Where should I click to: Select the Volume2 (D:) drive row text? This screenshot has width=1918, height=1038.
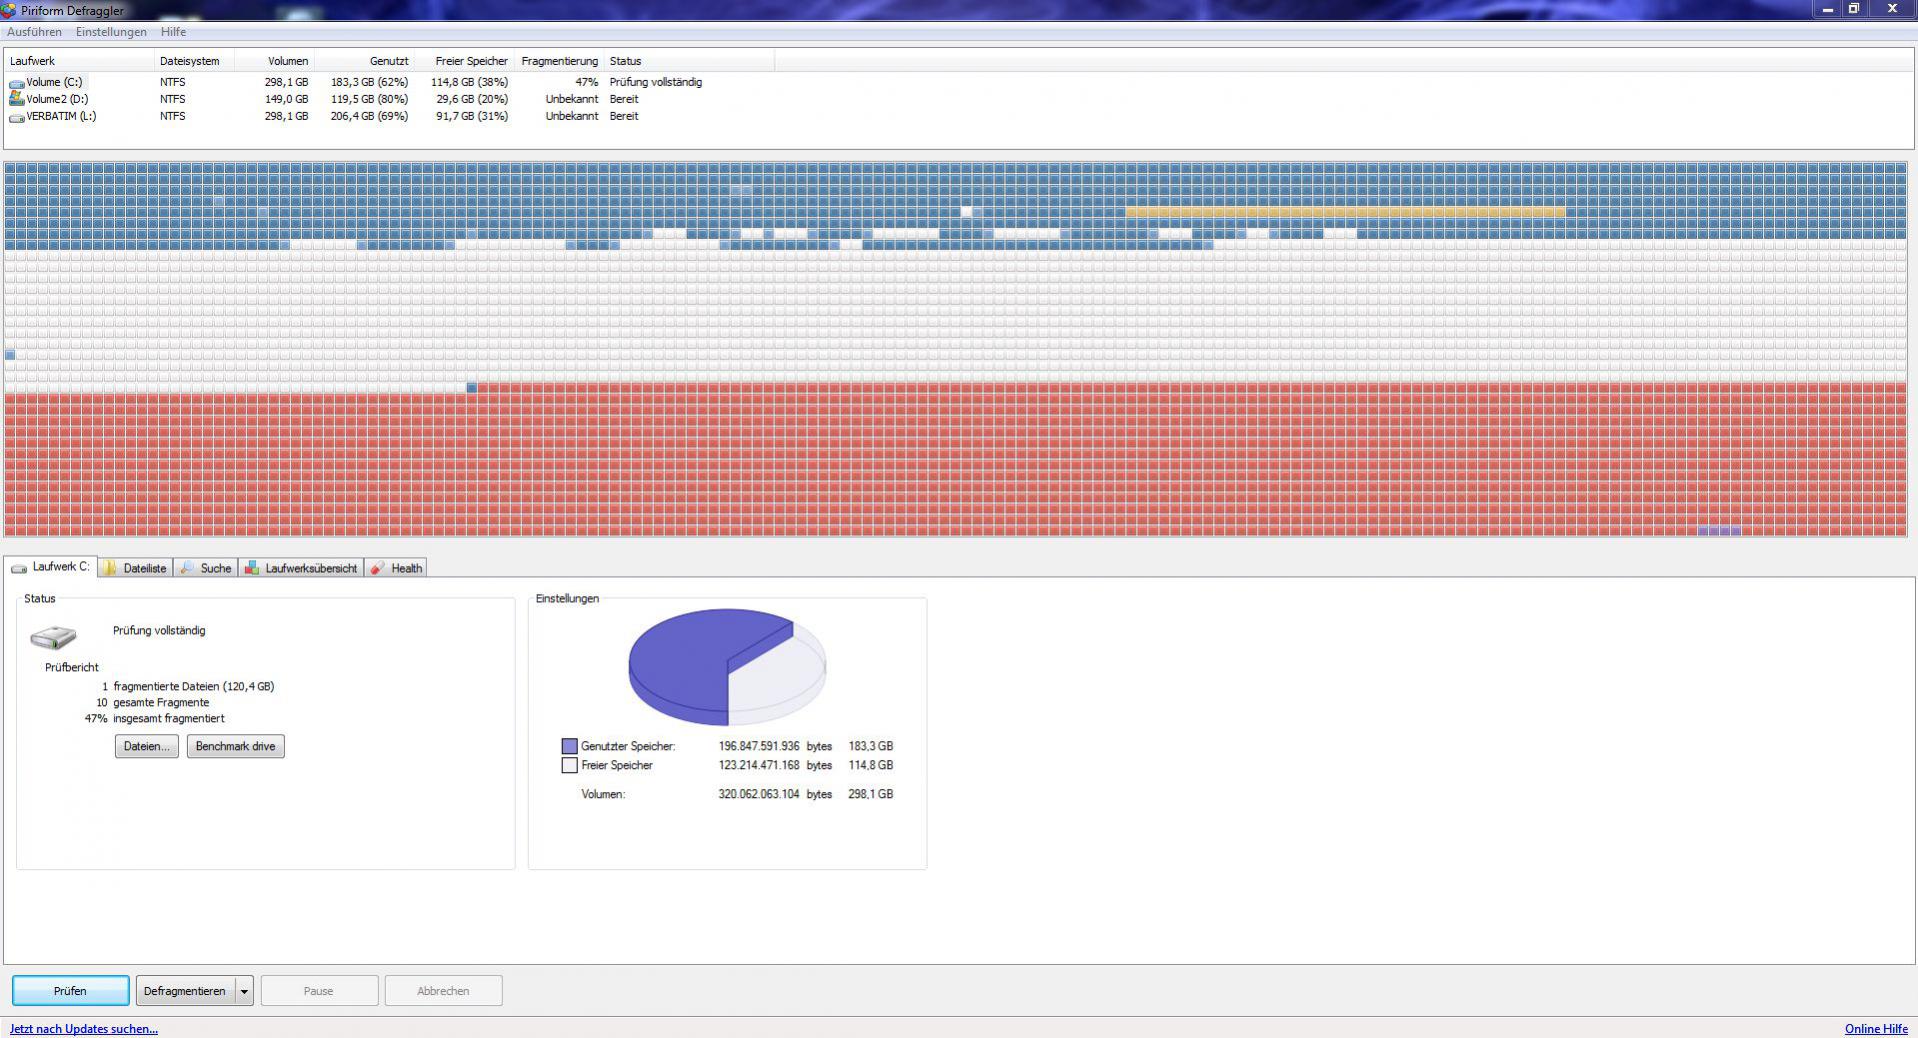[57, 99]
